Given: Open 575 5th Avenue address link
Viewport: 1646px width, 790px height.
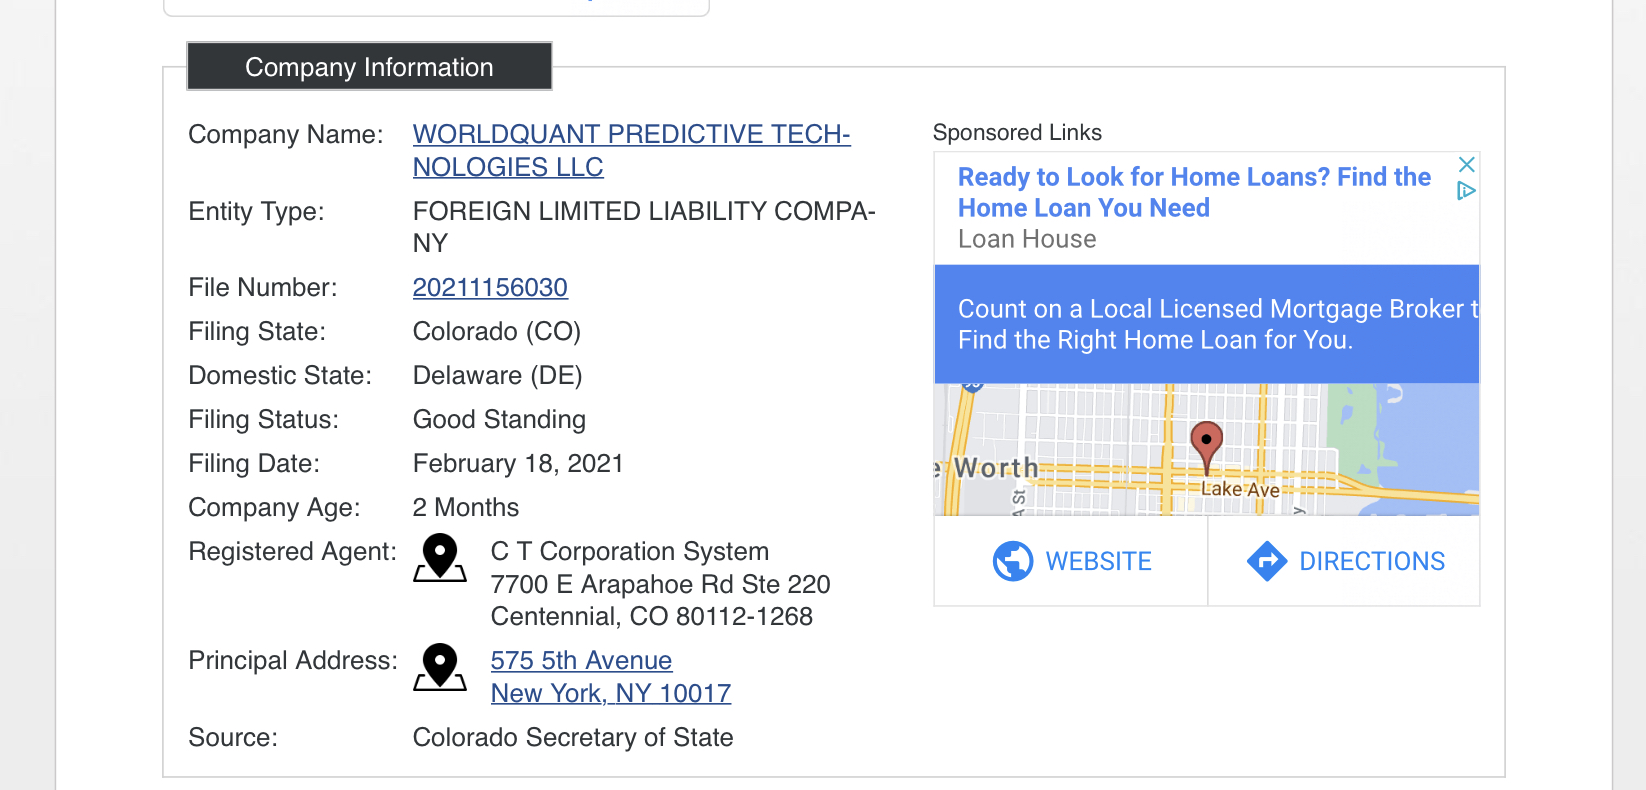Looking at the screenshot, I should coord(581,660).
